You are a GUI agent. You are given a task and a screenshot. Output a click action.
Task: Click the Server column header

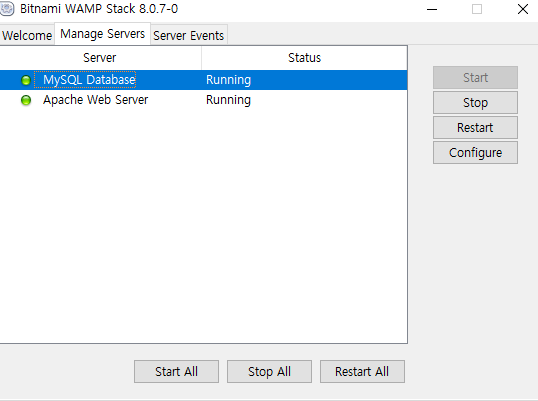100,58
